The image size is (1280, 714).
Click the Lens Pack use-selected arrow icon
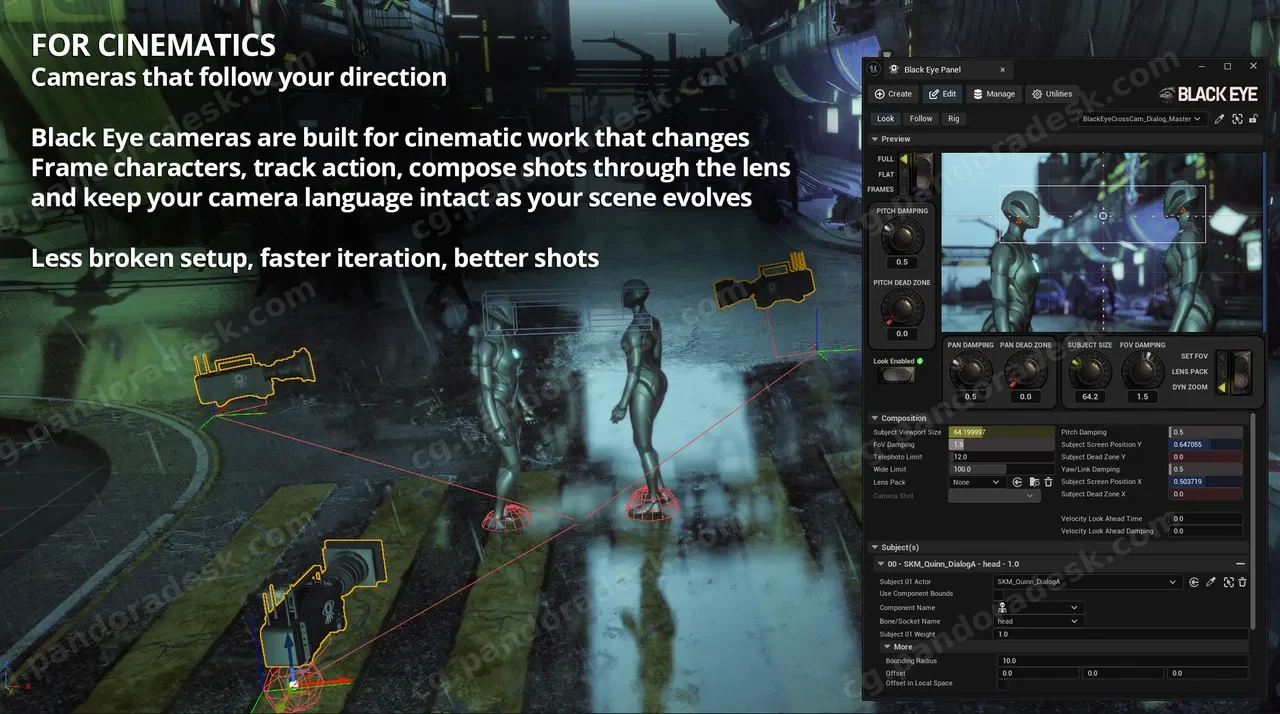pyautogui.click(x=1017, y=482)
